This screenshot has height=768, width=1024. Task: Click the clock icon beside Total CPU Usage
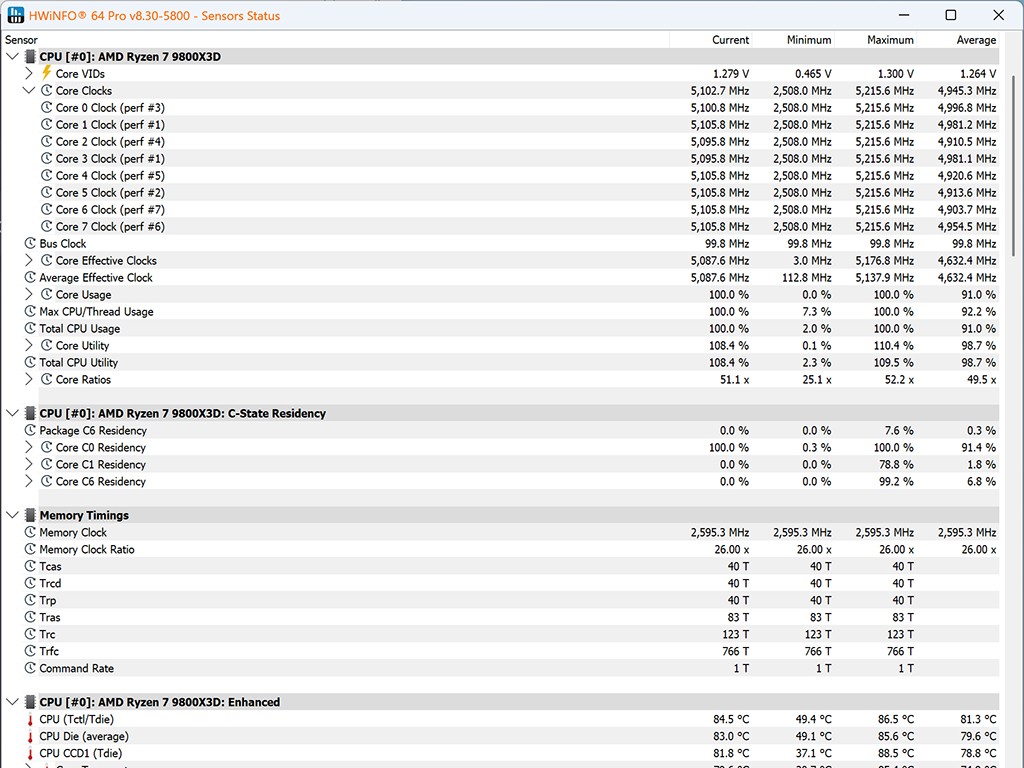30,328
